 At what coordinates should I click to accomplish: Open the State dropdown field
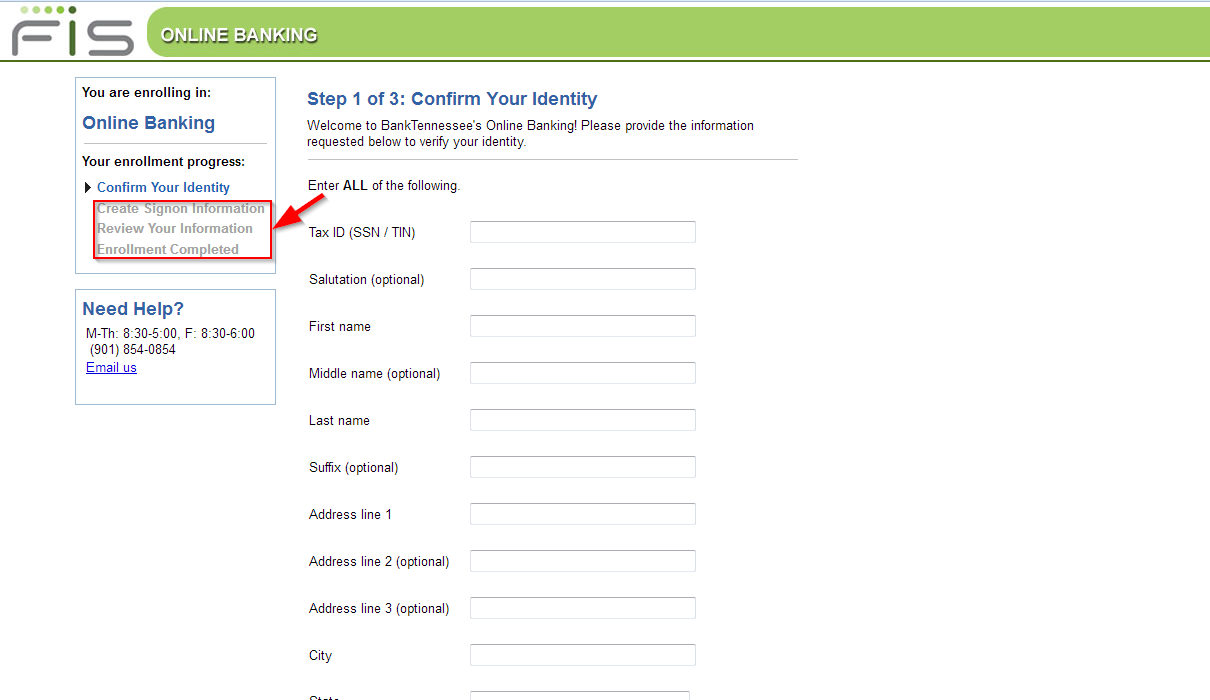[x=580, y=696]
